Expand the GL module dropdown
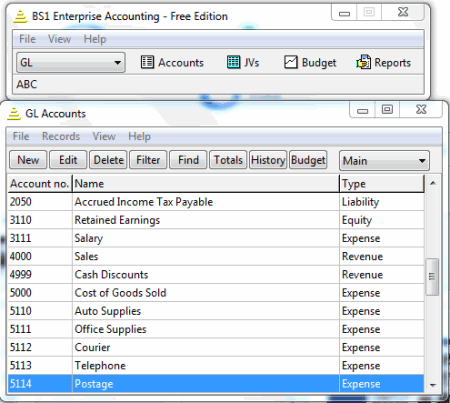 coord(71,62)
